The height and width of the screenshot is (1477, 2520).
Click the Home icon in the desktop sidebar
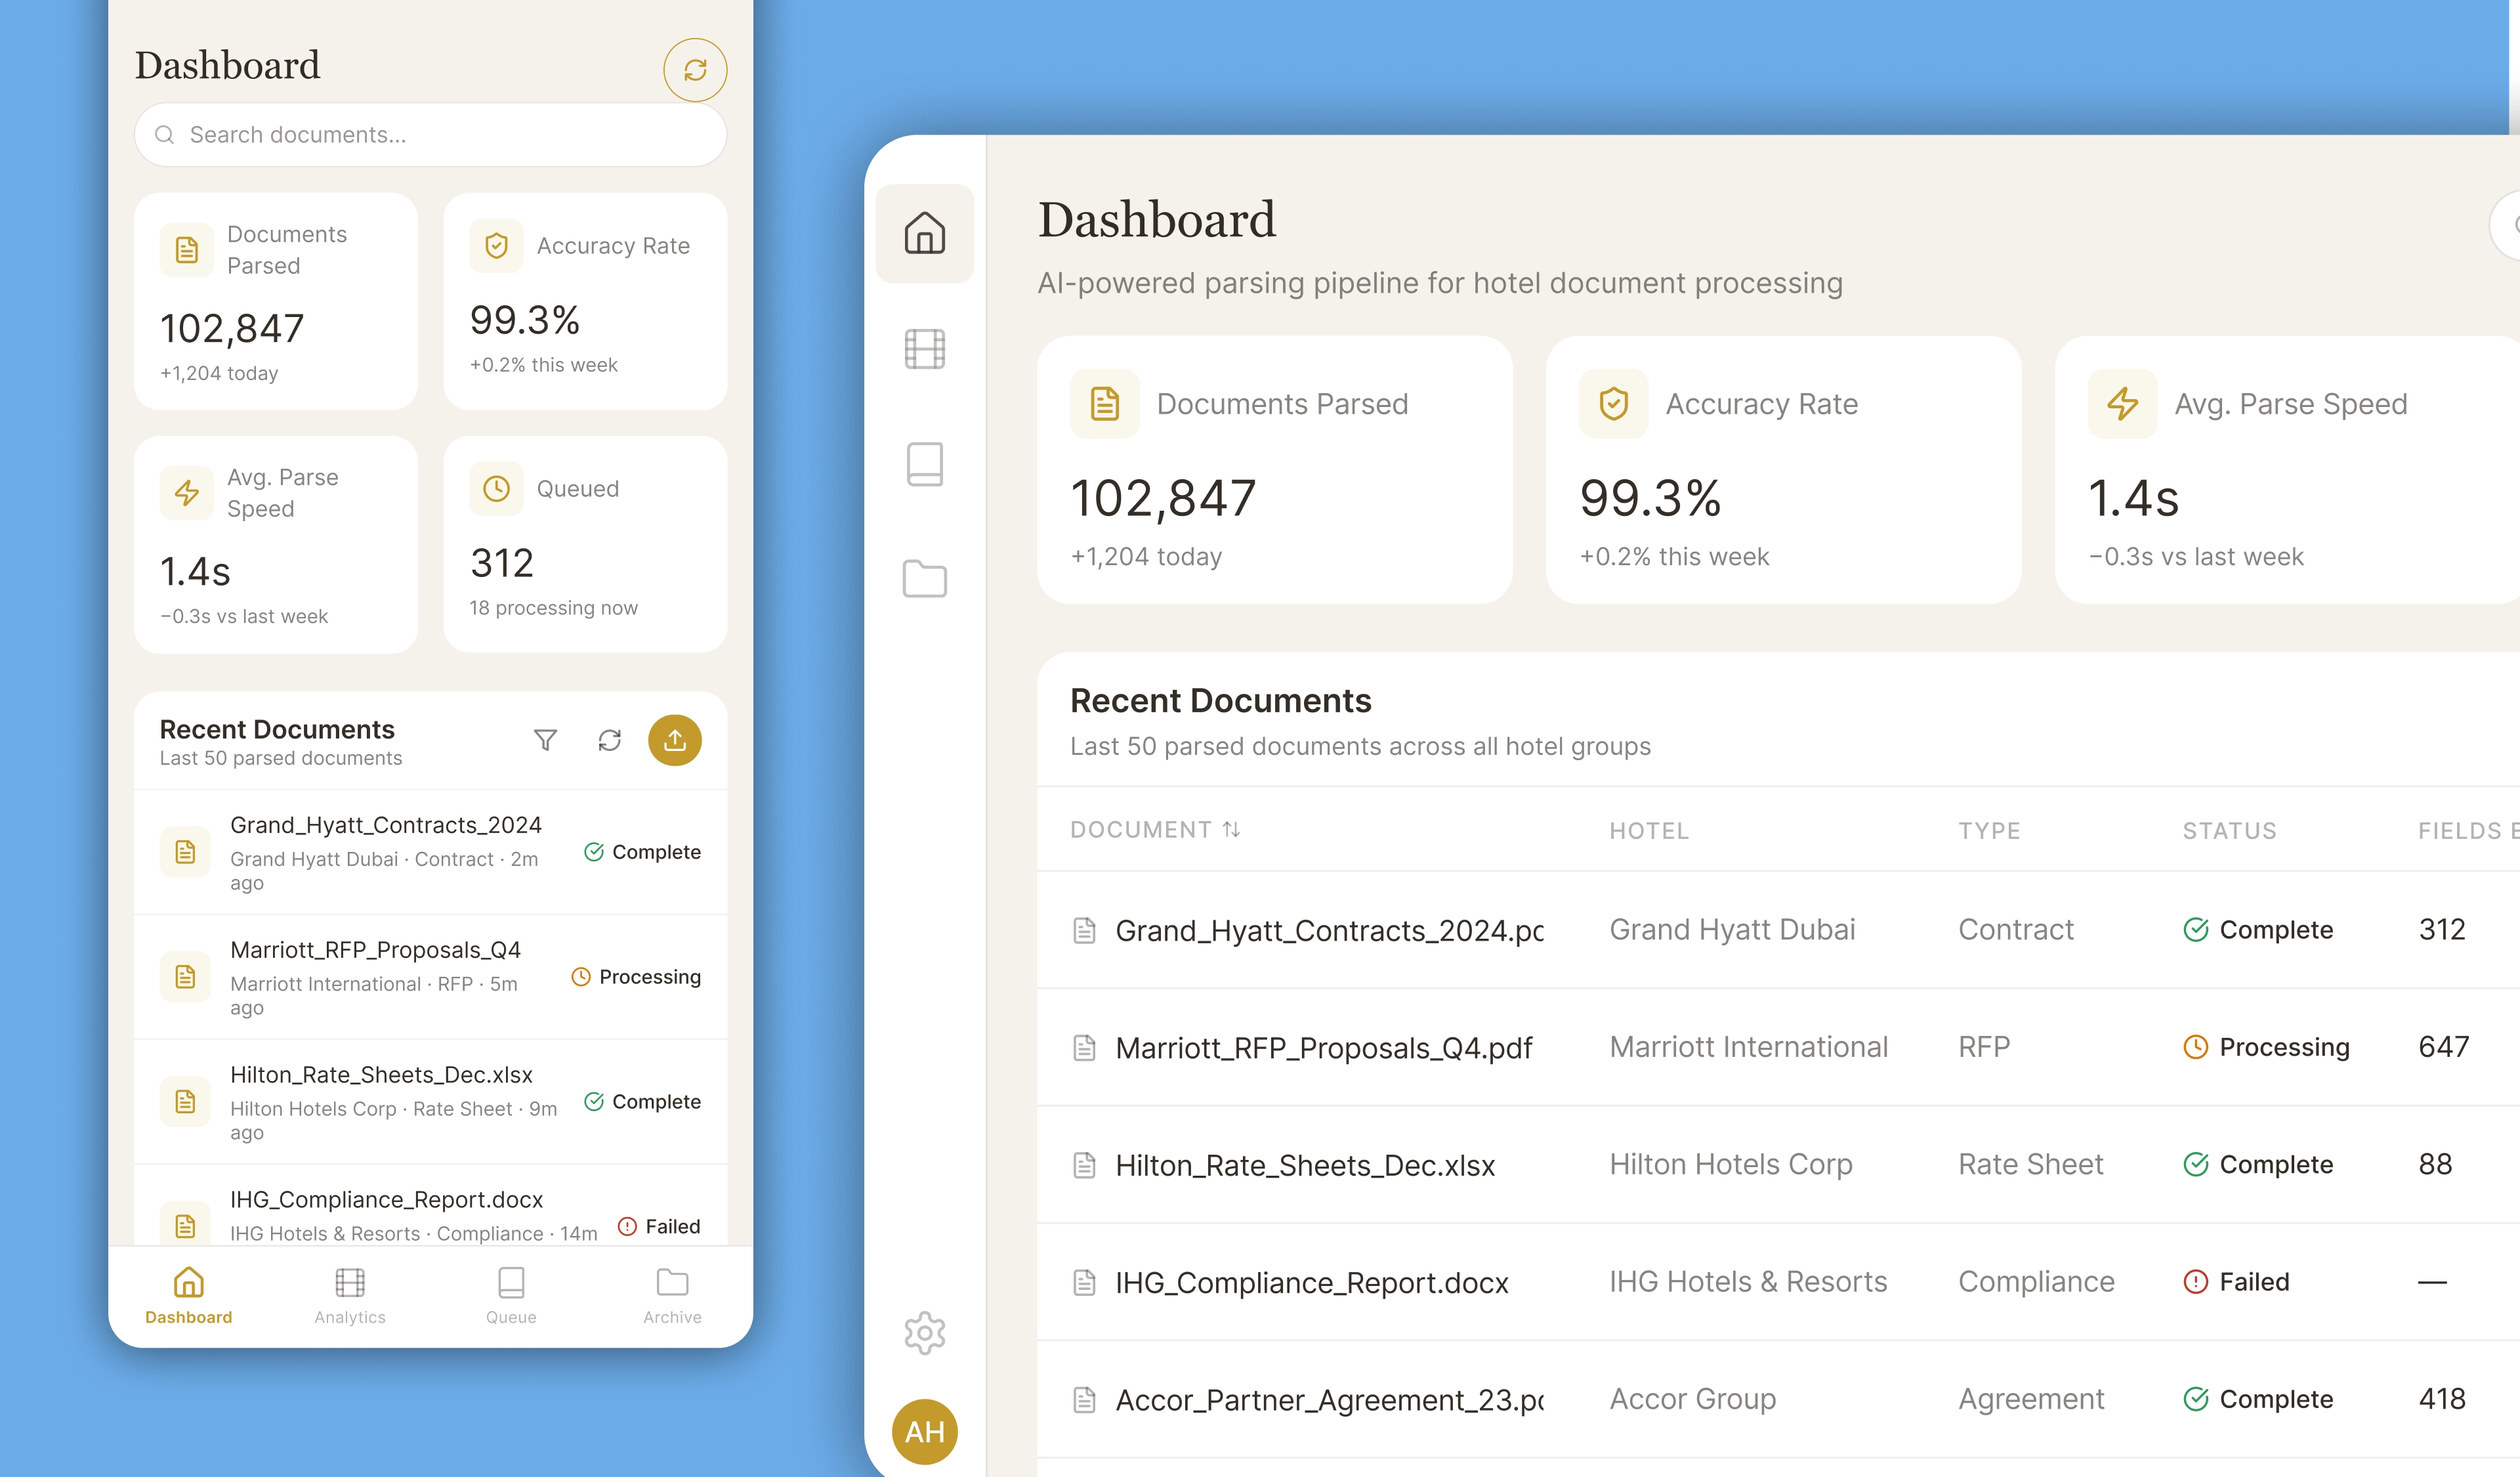[x=925, y=233]
